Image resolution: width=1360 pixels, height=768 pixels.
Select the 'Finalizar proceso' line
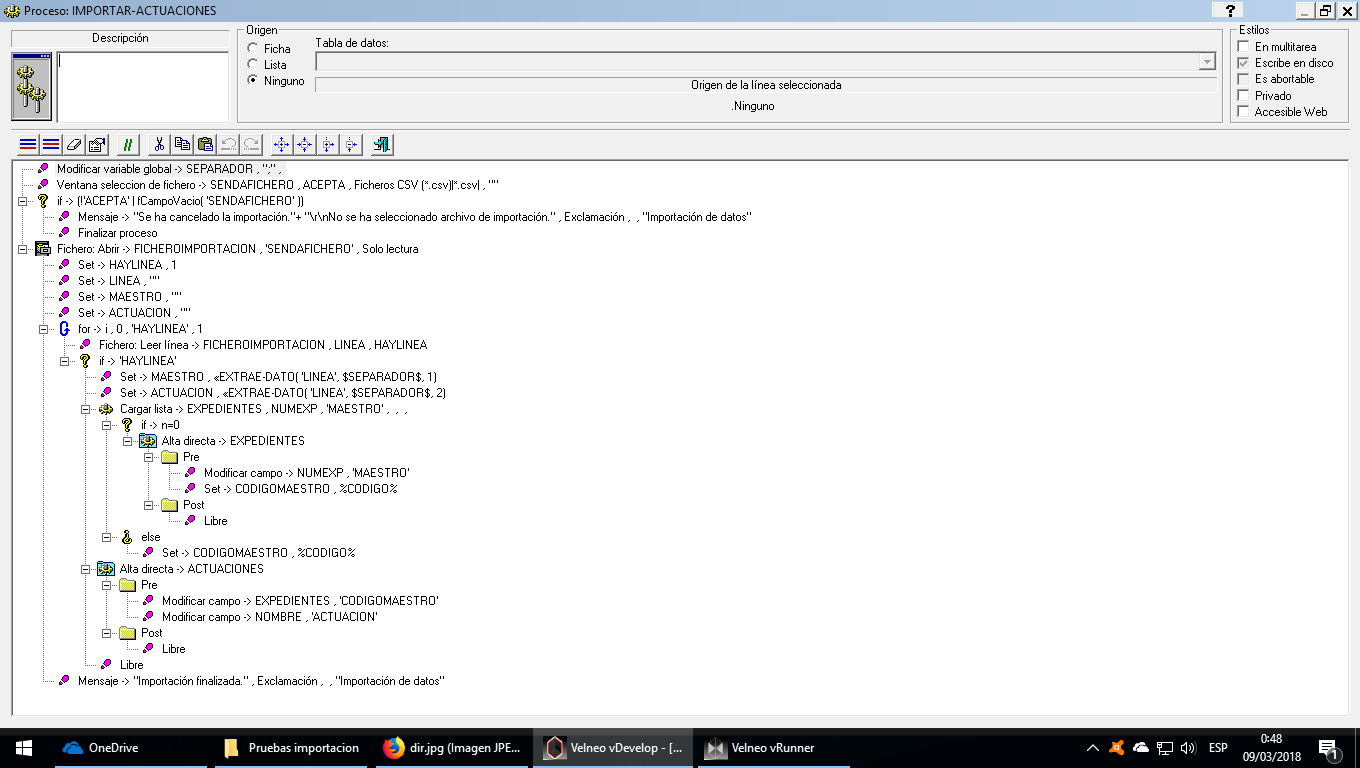tap(118, 233)
